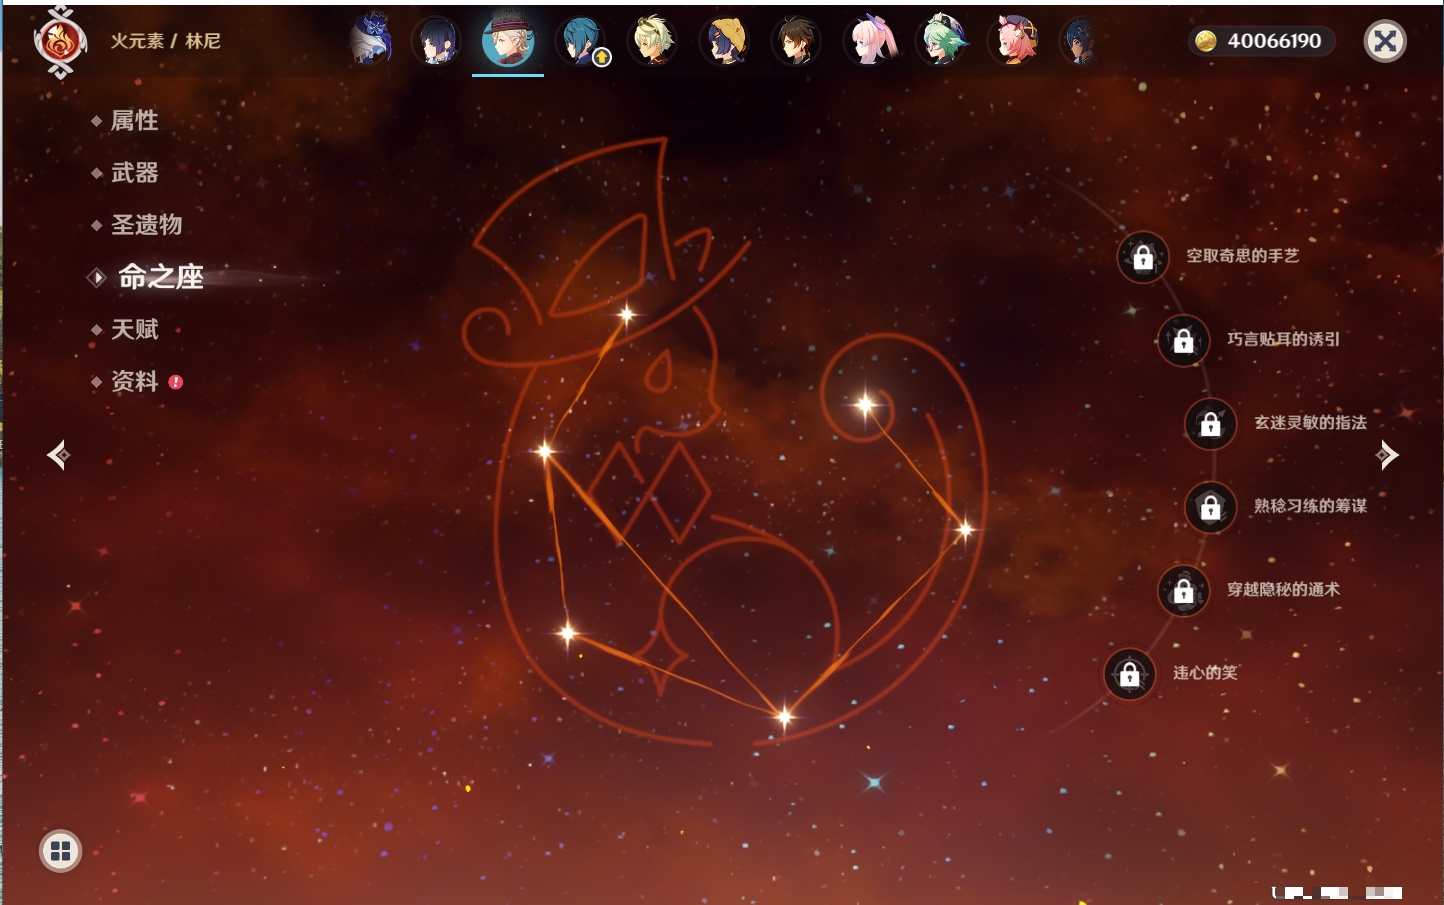Click the 巧言贴耳的诱引 constellation label
The width and height of the screenshot is (1444, 905).
(x=1283, y=339)
